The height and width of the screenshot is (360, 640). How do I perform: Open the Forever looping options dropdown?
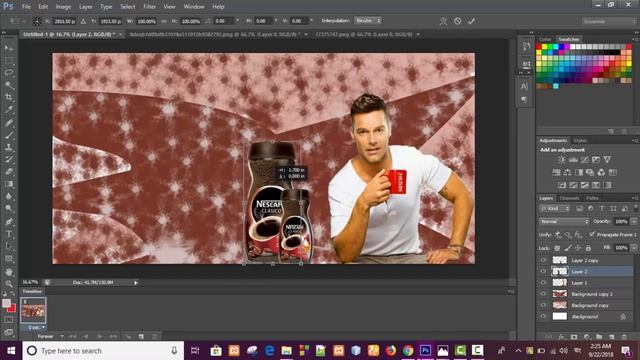[x=50, y=336]
